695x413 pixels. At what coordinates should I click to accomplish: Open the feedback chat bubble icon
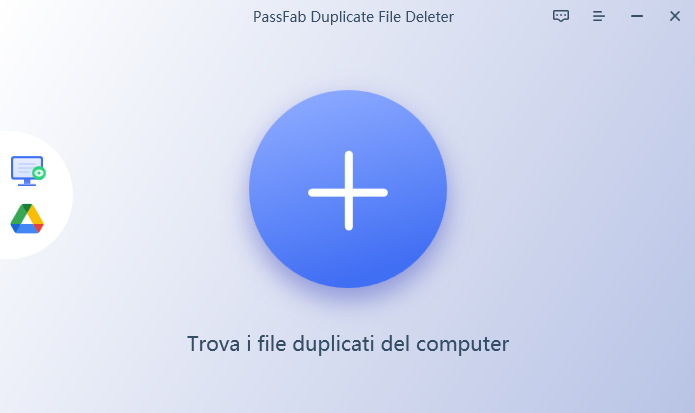(x=561, y=16)
